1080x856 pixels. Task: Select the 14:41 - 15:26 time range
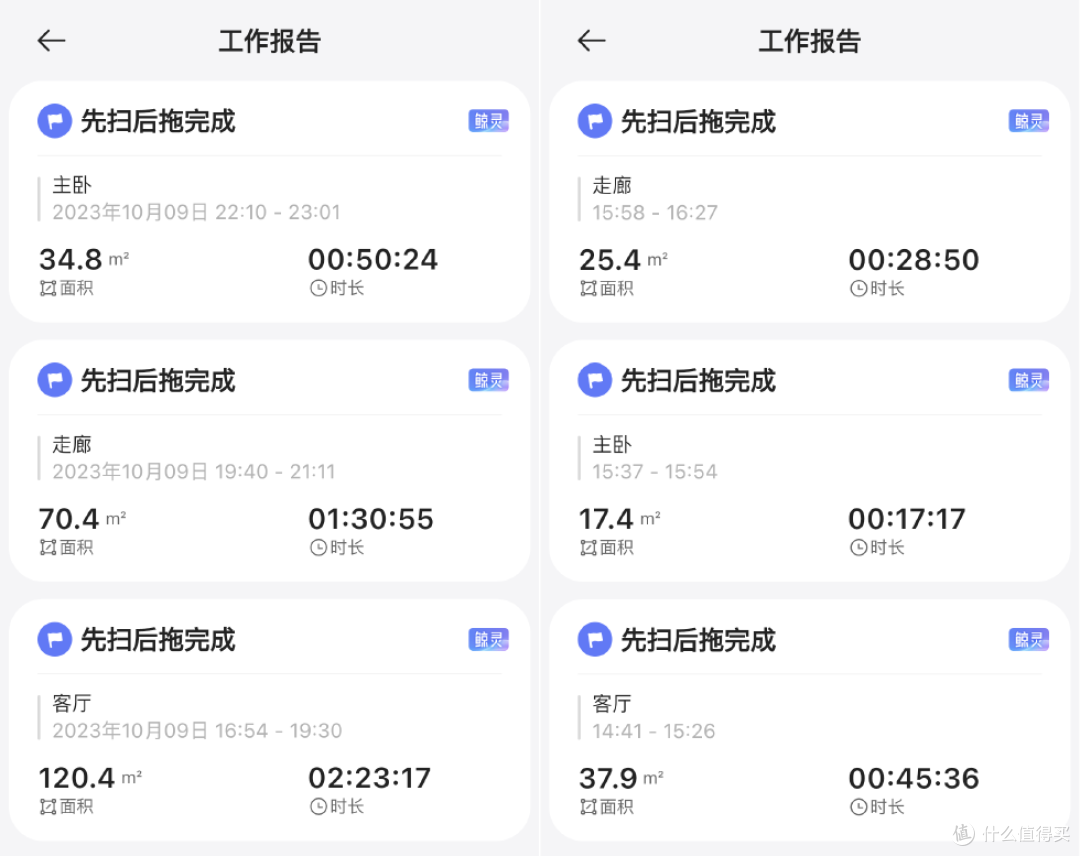pos(654,731)
